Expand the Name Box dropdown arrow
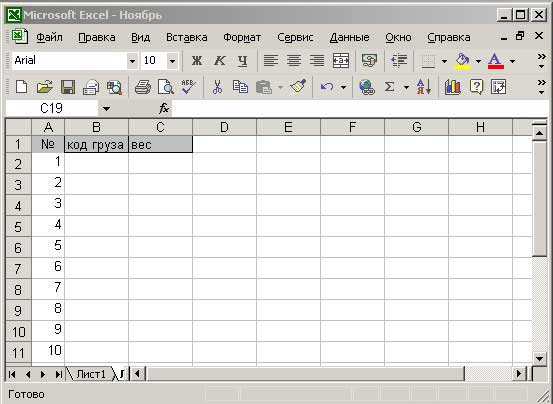 pos(106,109)
